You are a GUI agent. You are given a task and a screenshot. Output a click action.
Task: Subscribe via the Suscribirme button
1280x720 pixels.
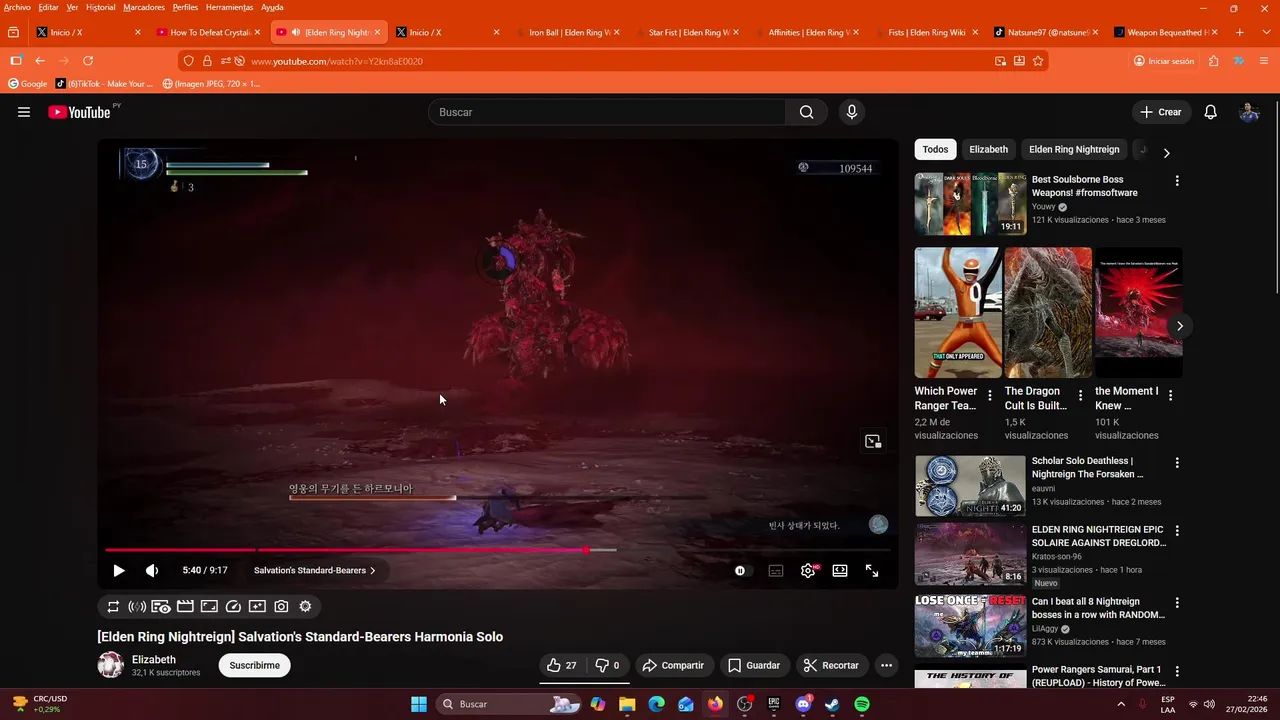click(255, 665)
